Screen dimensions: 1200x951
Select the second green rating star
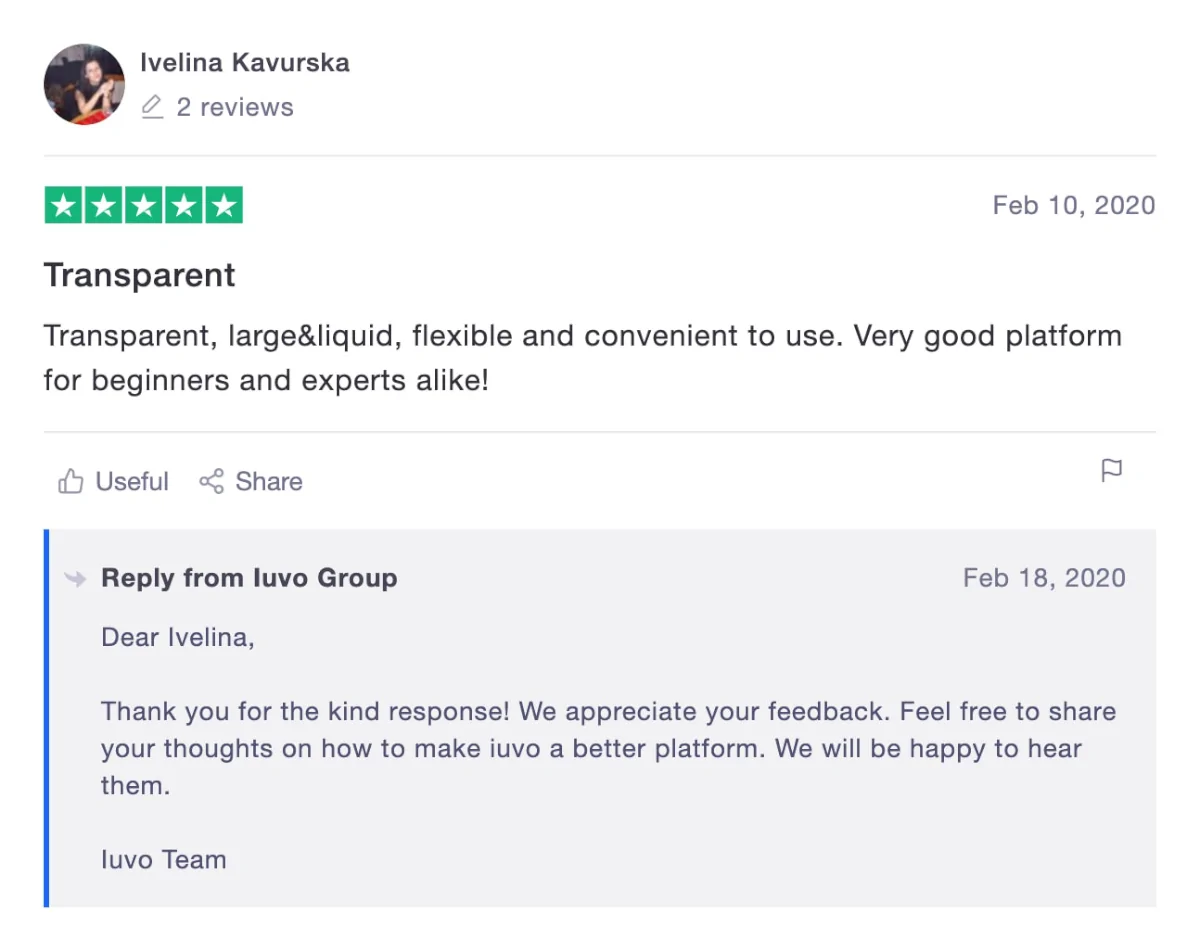coord(104,206)
